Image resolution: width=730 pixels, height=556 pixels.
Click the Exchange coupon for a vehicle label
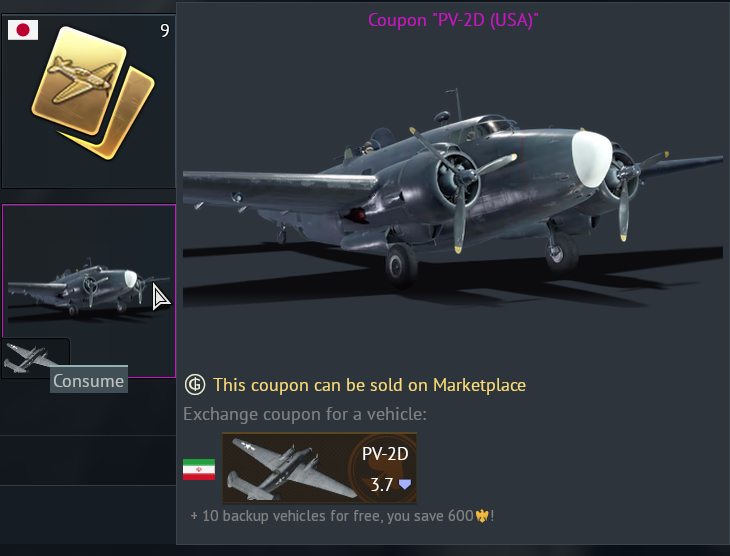305,414
